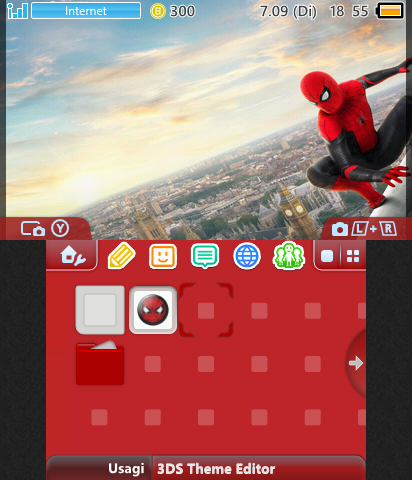The height and width of the screenshot is (480, 412).
Task: Click the signal strength icon
Action: (x=17, y=11)
